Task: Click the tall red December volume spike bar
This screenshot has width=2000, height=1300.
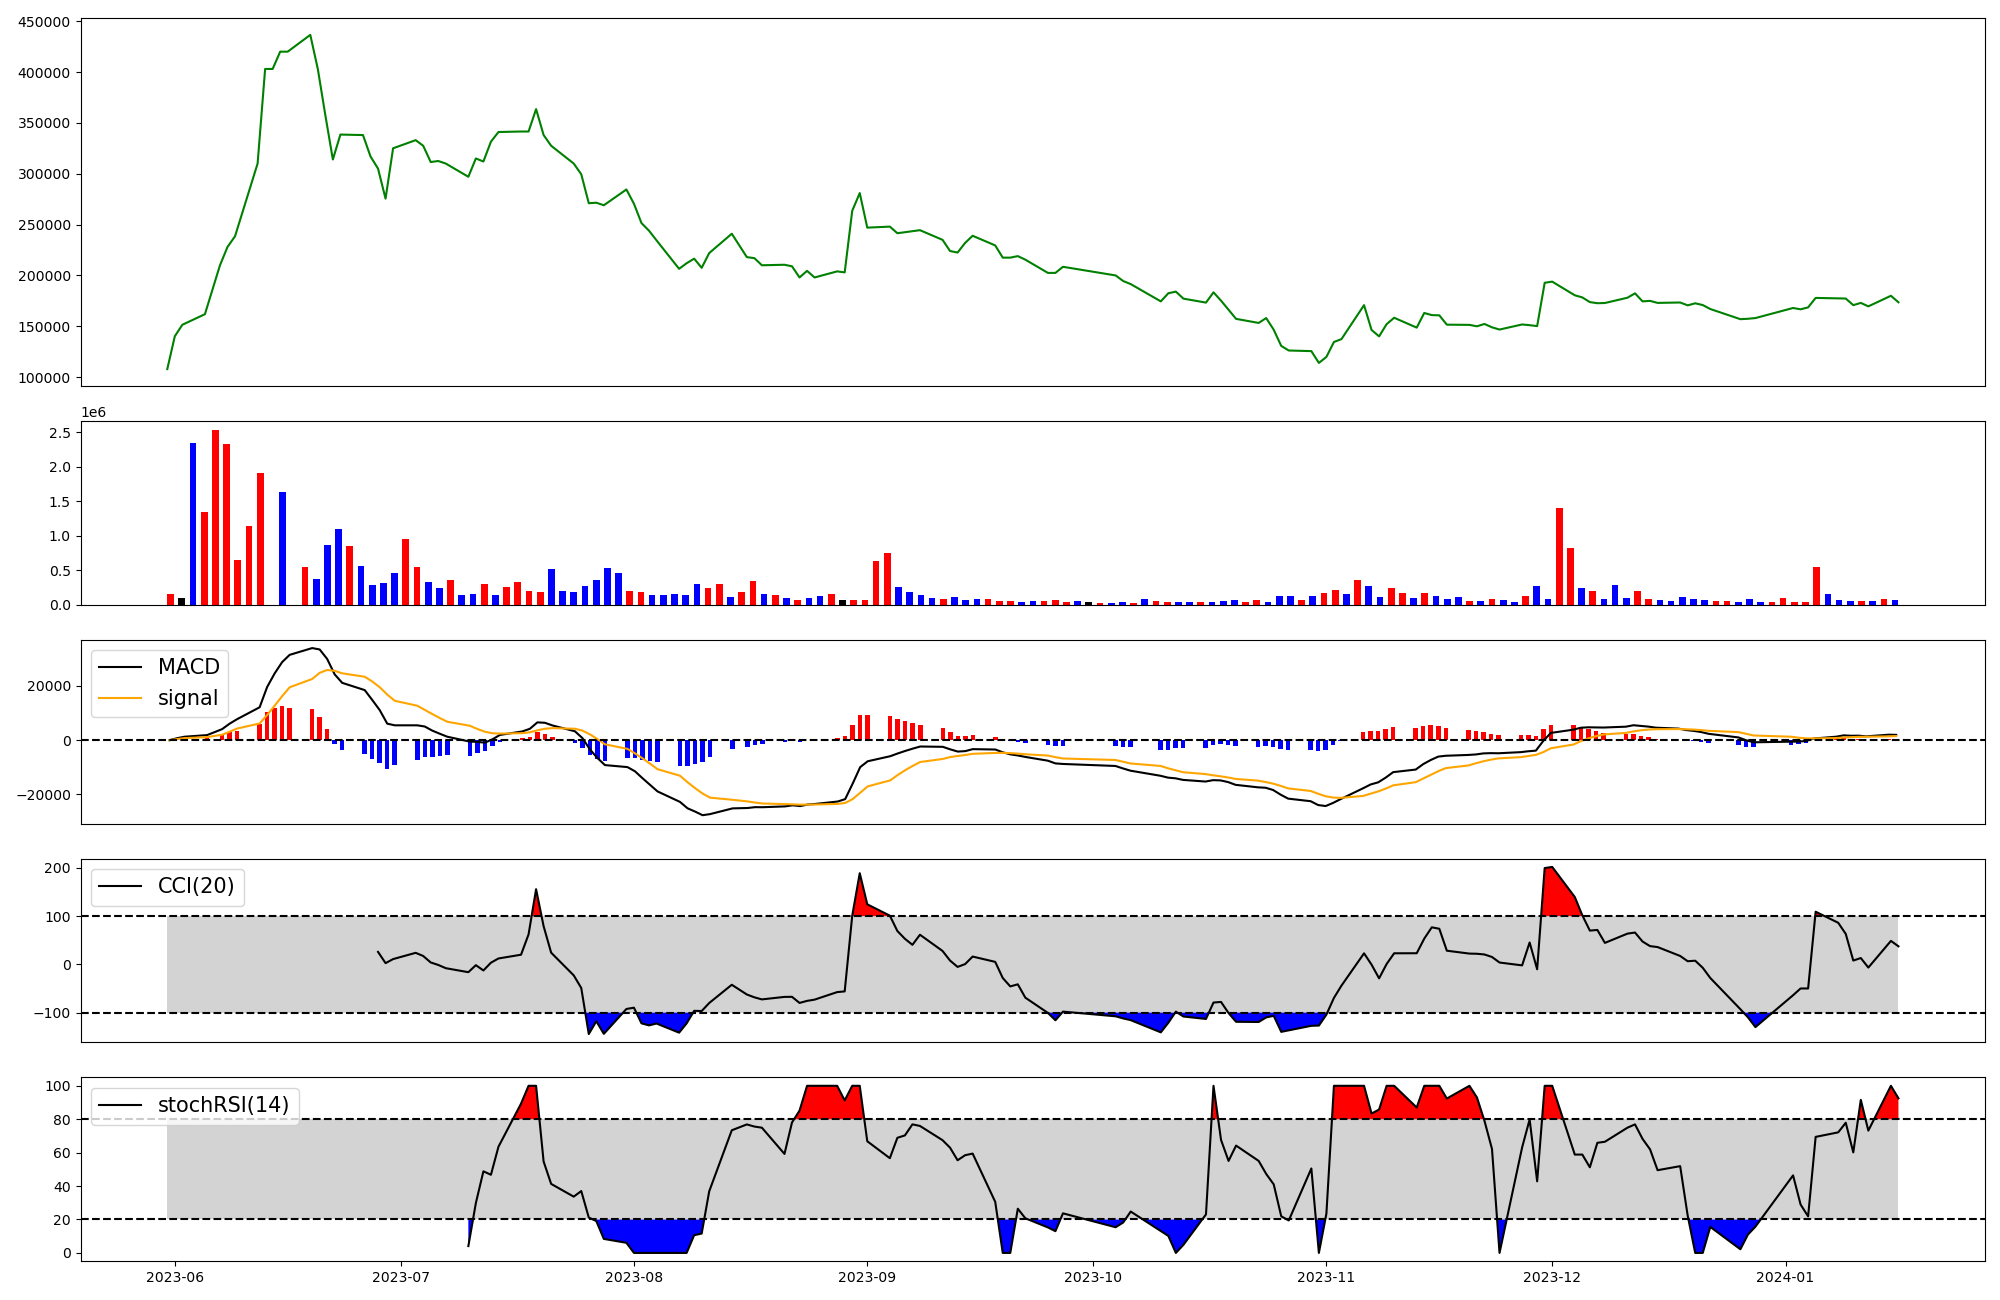Action: click(x=1559, y=556)
